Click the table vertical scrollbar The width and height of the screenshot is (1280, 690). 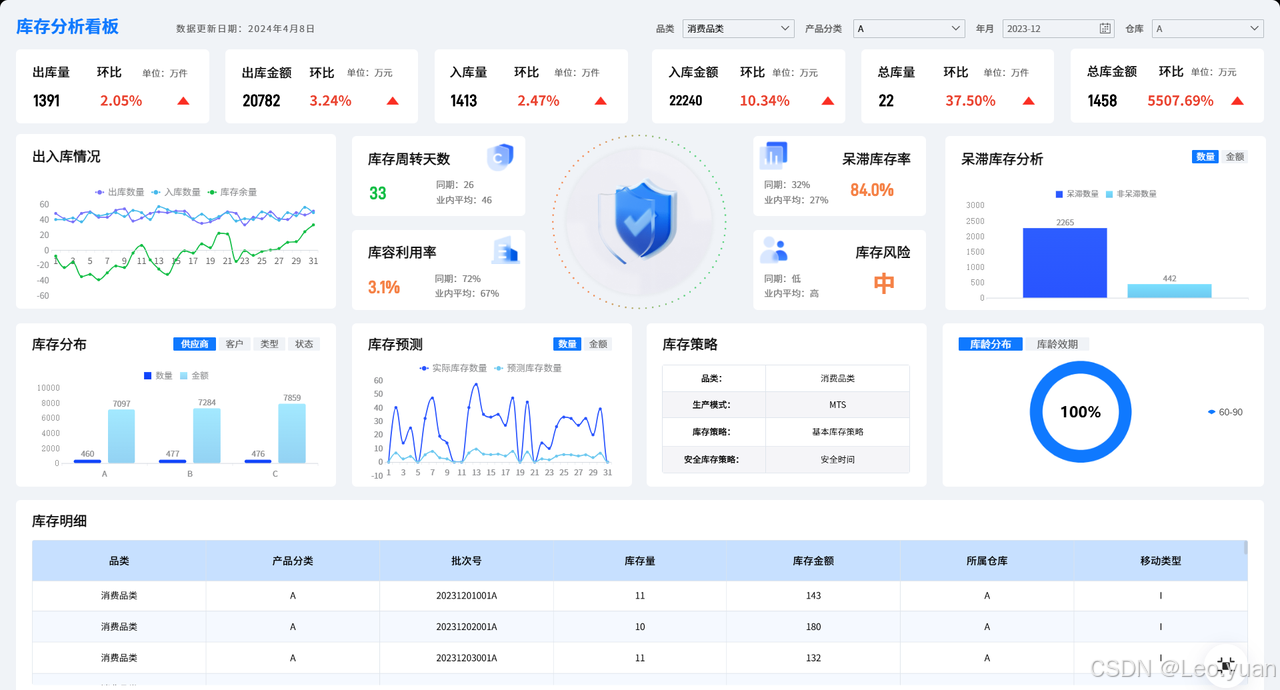coord(1245,547)
